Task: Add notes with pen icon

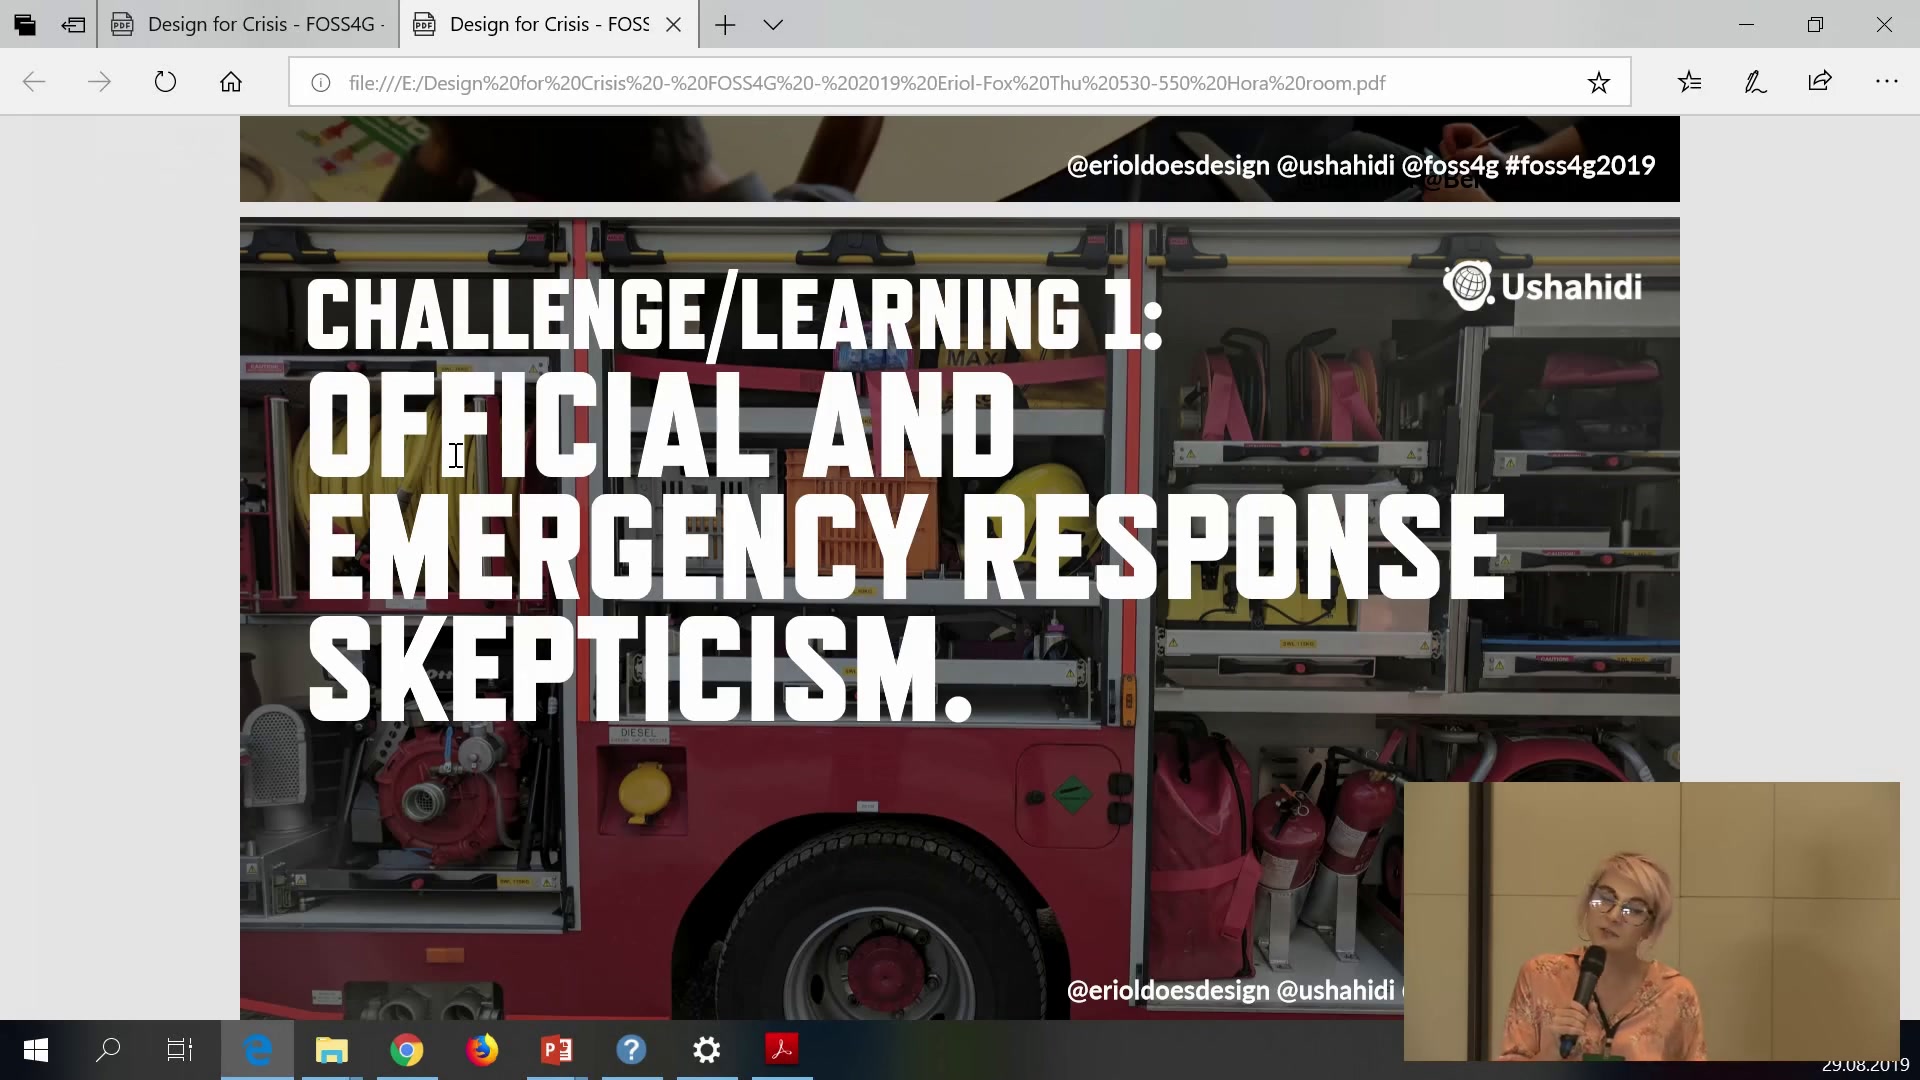Action: 1755,82
